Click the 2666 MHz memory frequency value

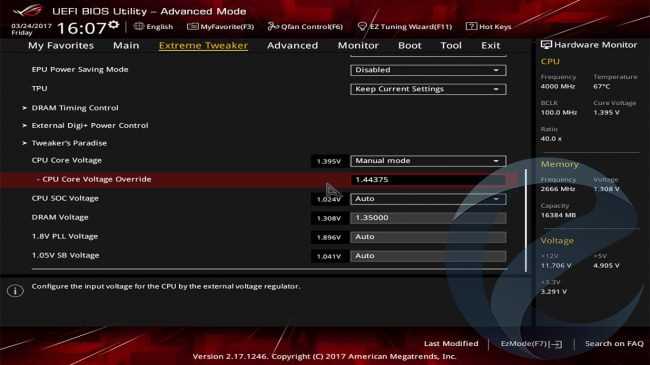click(x=558, y=189)
